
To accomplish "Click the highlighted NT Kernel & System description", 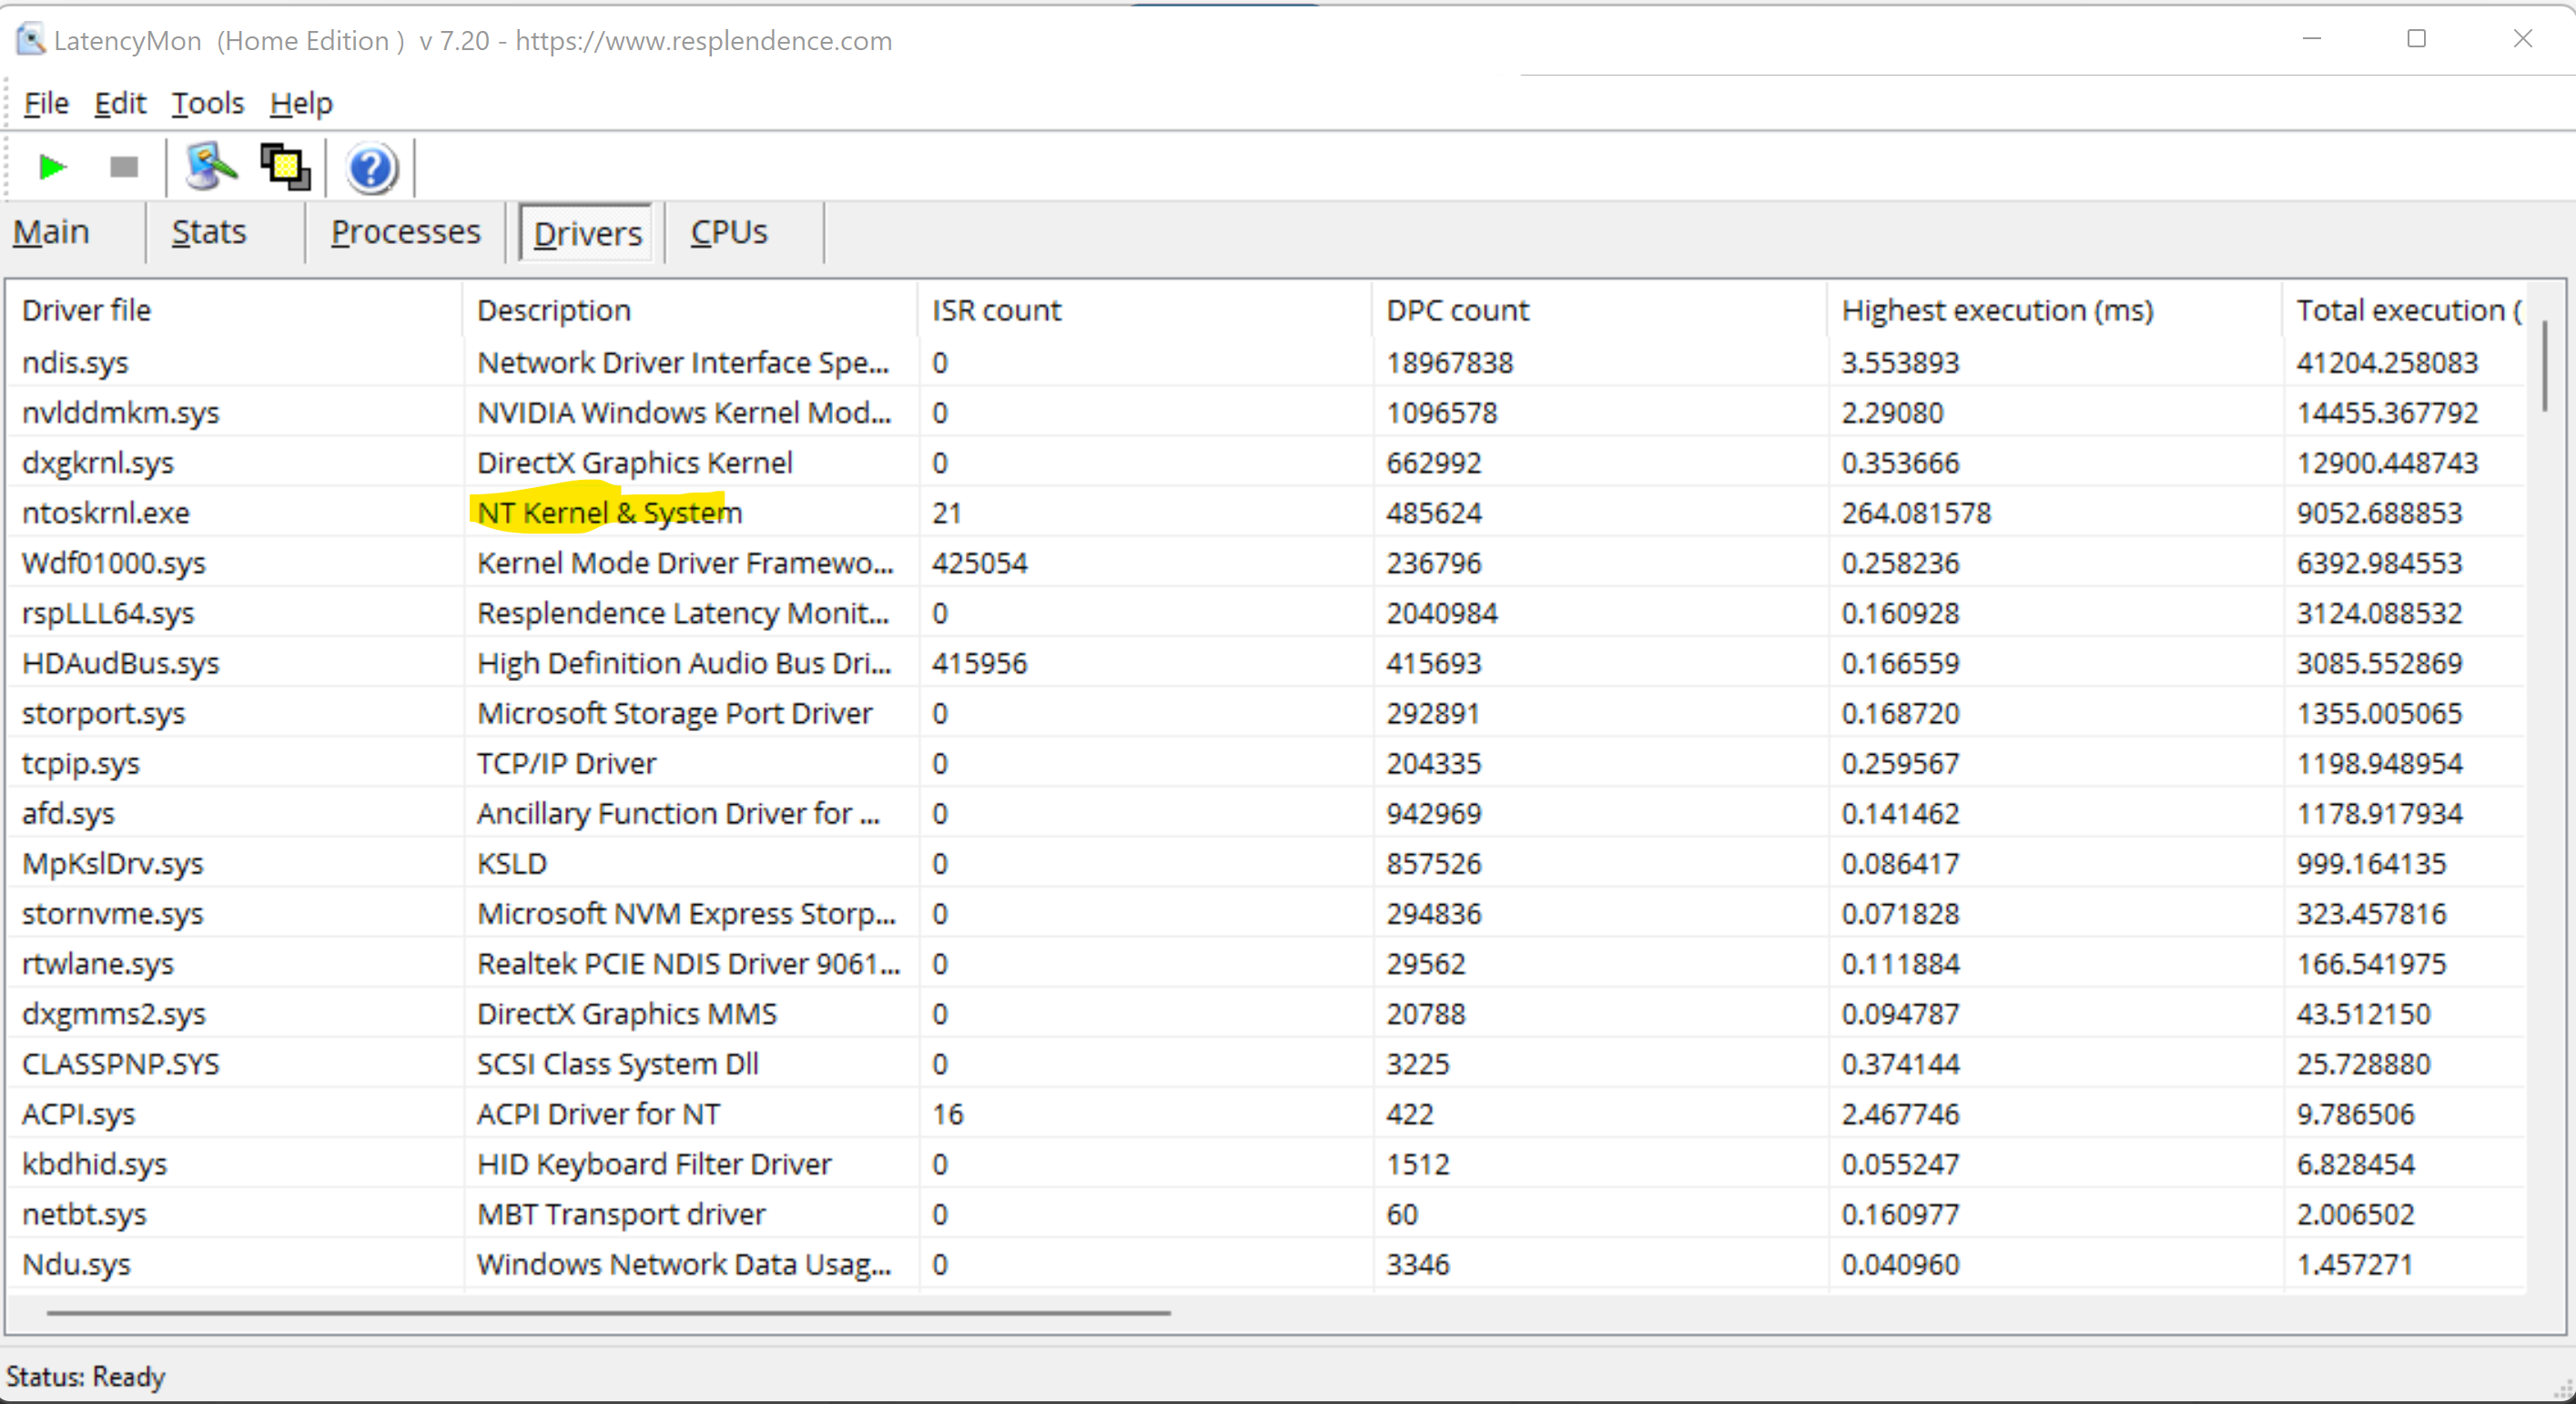I will click(x=610, y=512).
